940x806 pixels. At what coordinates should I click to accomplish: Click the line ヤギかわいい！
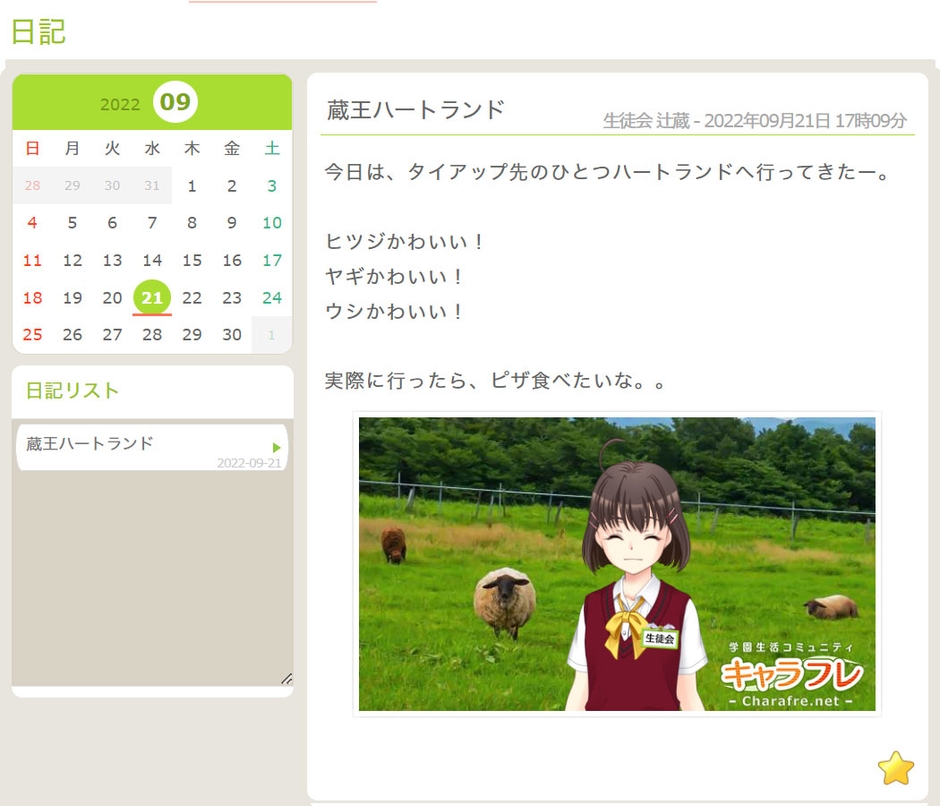pyautogui.click(x=394, y=276)
